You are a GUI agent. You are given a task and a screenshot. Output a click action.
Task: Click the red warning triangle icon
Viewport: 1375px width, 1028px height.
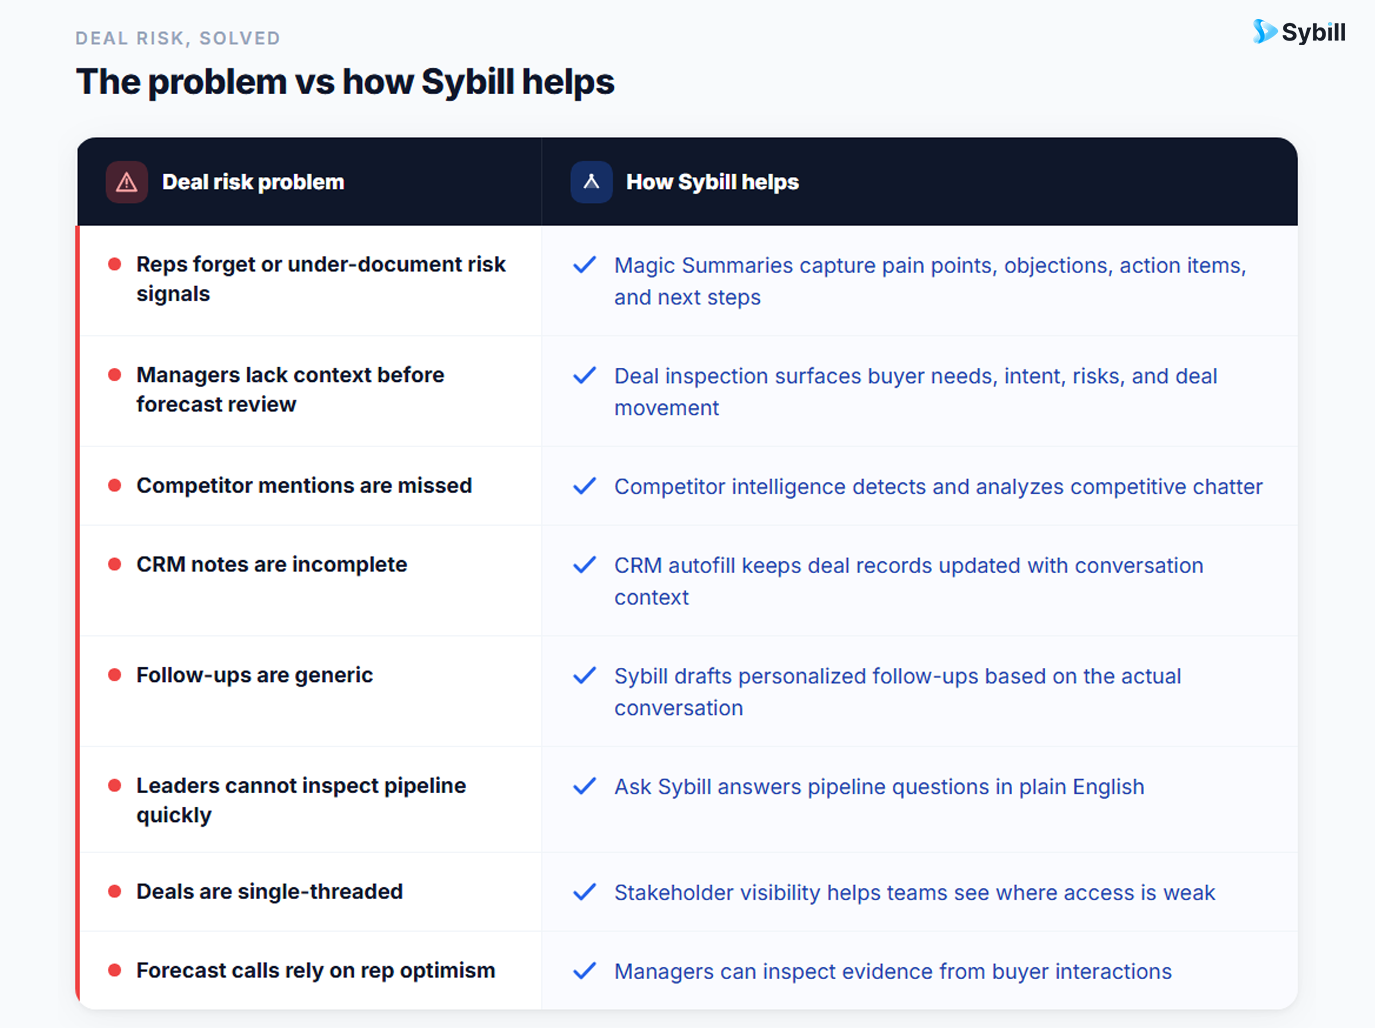click(x=127, y=182)
